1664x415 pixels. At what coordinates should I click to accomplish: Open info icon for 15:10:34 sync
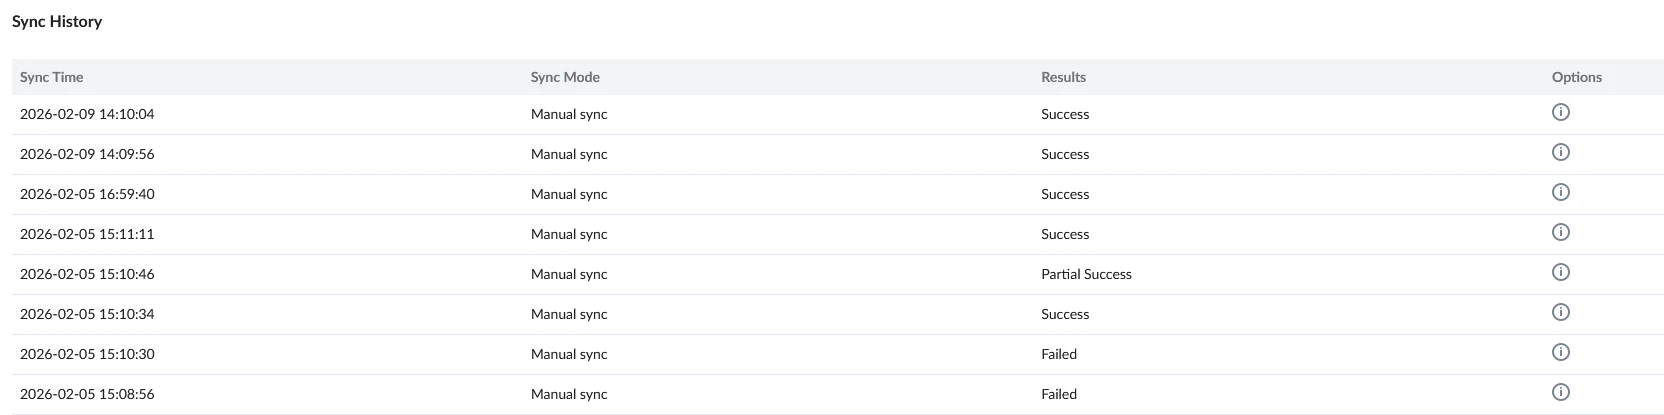pyautogui.click(x=1560, y=312)
